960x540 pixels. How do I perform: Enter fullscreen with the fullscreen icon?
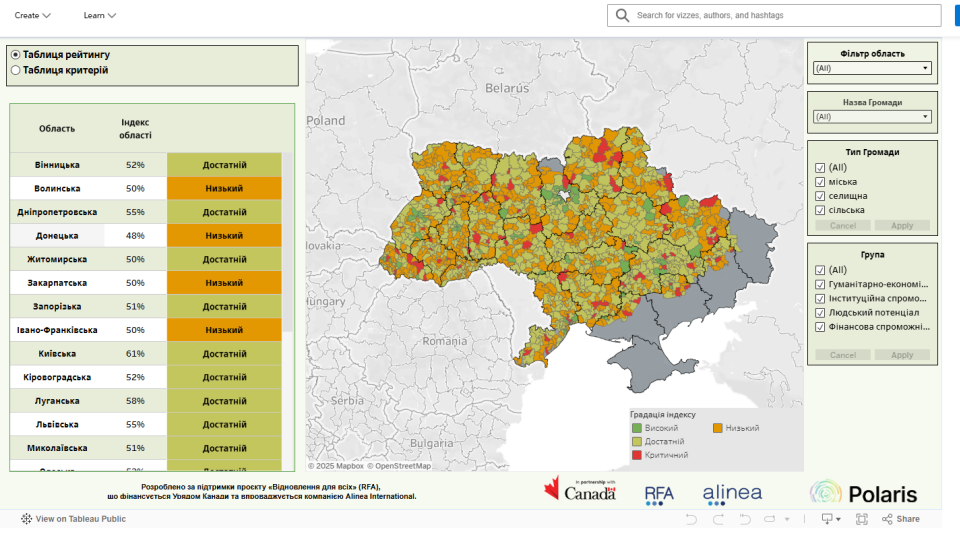pyautogui.click(x=861, y=519)
